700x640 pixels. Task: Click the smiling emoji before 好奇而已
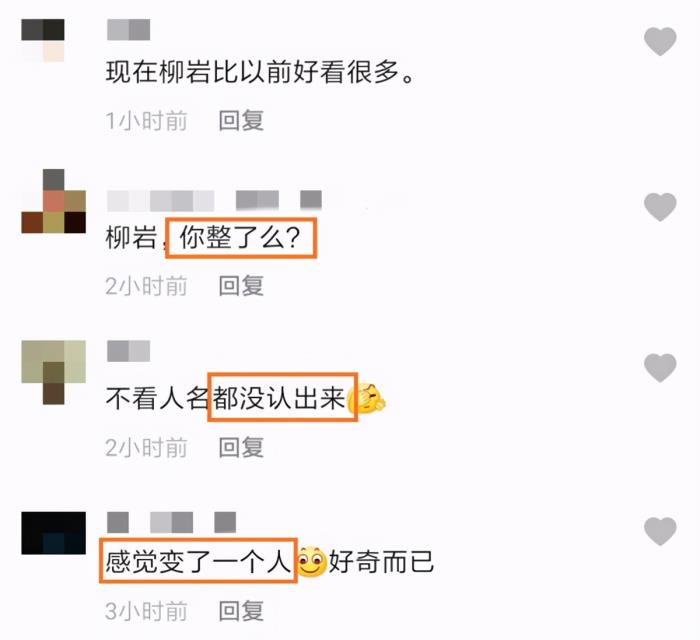(312, 561)
